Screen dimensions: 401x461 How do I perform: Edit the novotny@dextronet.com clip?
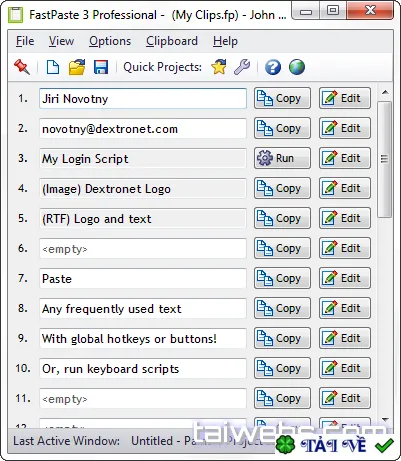345,128
